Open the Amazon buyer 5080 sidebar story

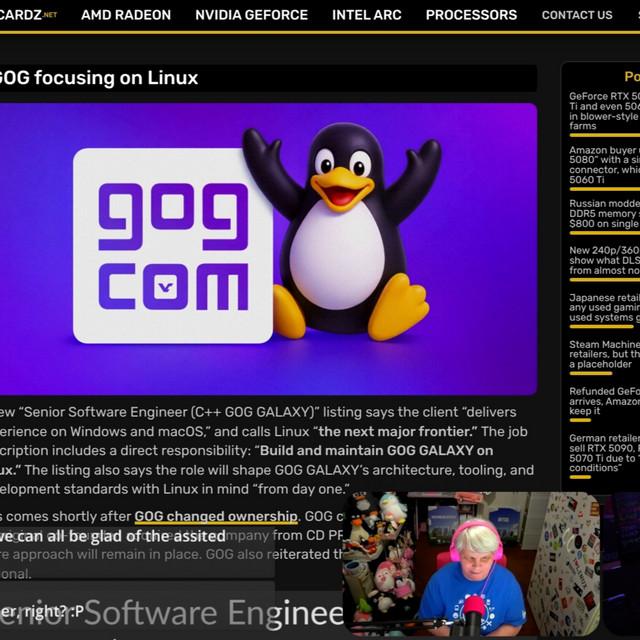click(x=604, y=165)
